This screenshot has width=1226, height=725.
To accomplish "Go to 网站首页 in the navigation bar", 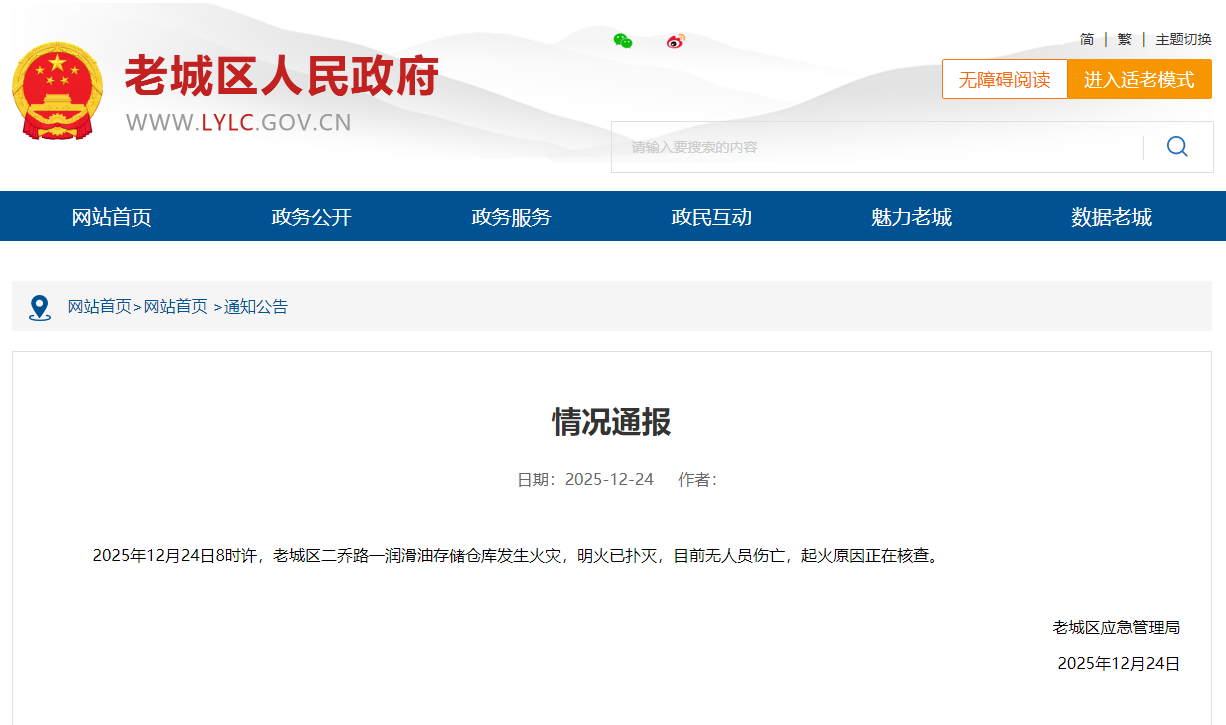I will coord(111,217).
